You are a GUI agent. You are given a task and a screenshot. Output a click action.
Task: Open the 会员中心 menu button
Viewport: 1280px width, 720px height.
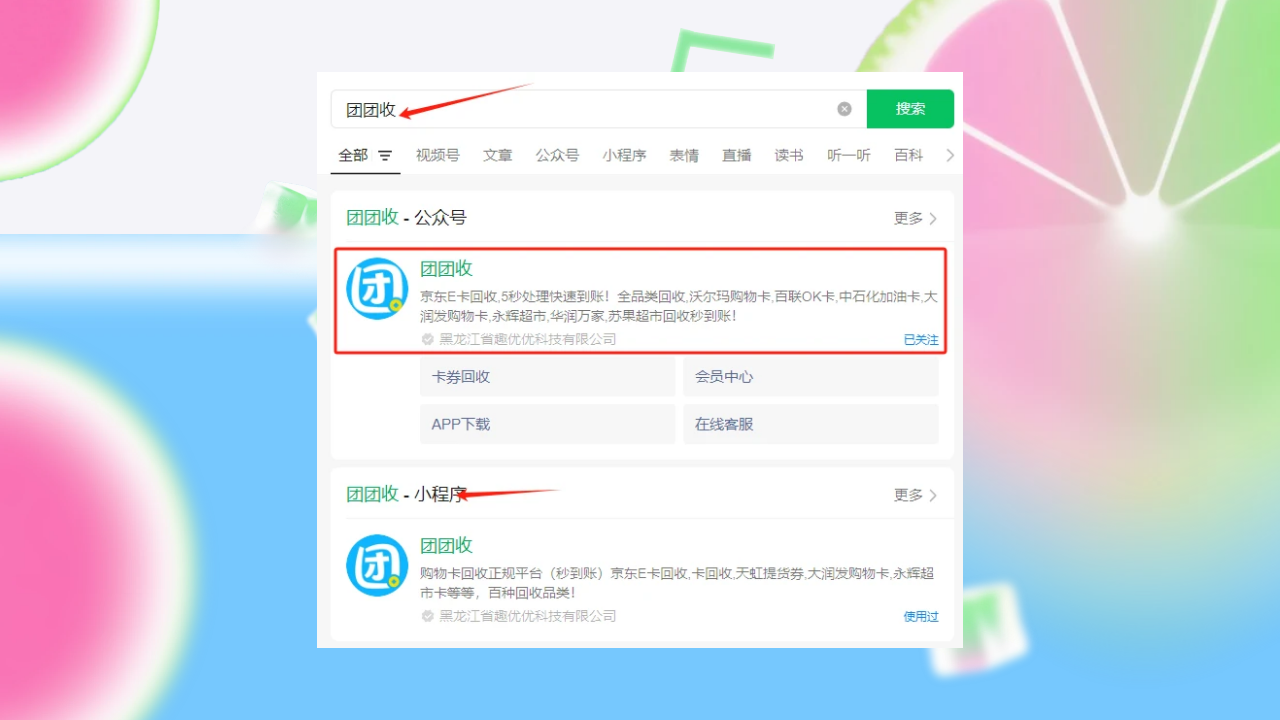pos(811,377)
